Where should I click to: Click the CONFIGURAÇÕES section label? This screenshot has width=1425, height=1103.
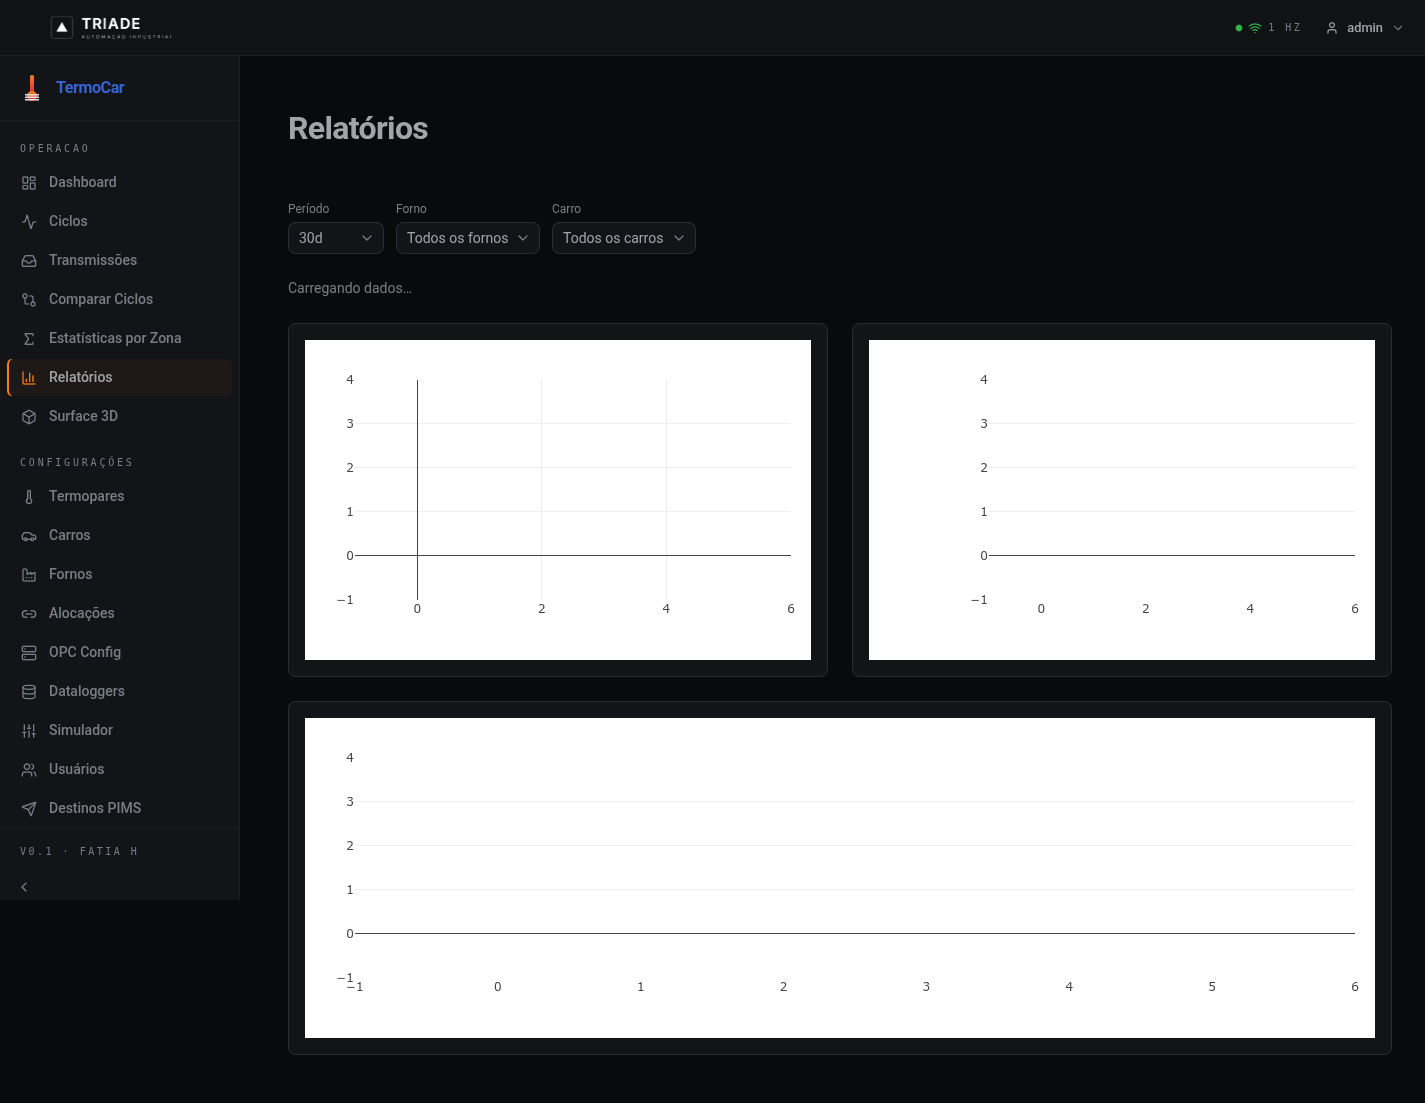tap(77, 463)
